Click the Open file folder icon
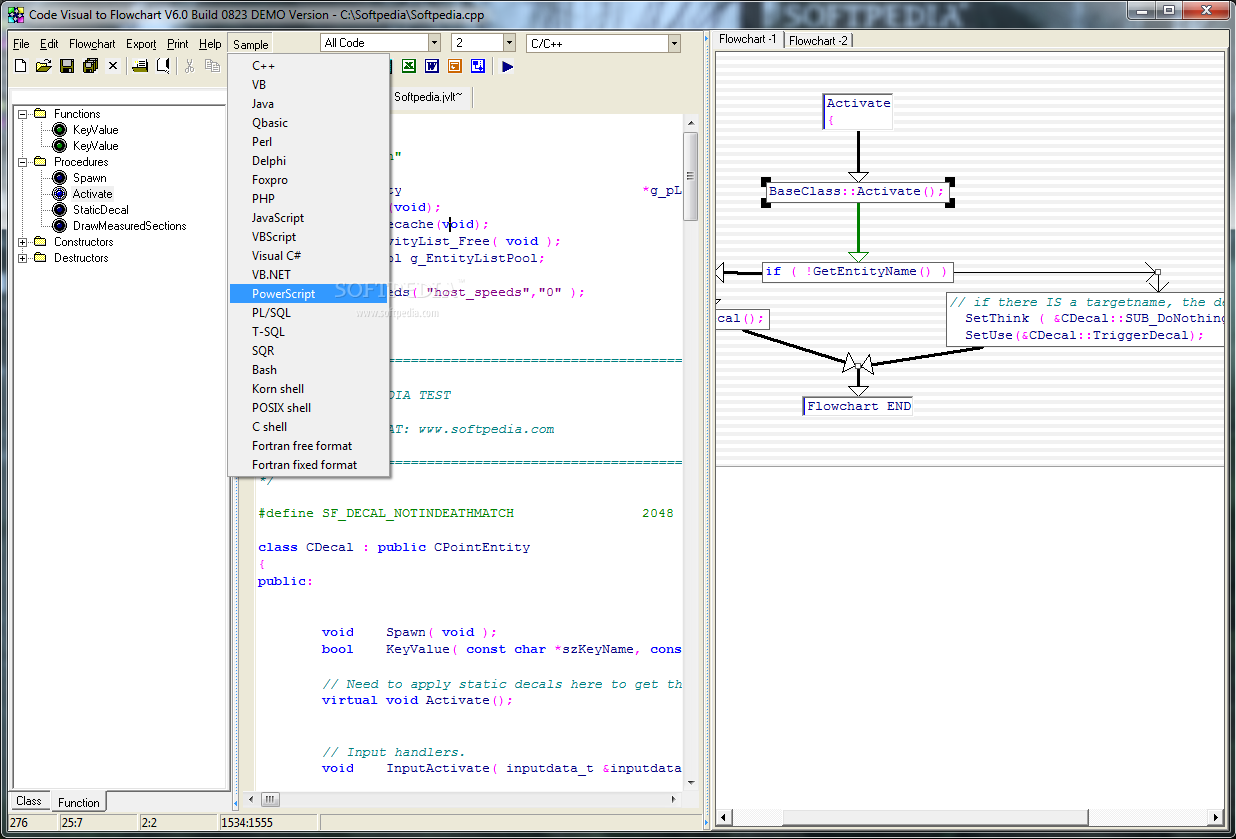Viewport: 1236px width, 839px height. 43,66
